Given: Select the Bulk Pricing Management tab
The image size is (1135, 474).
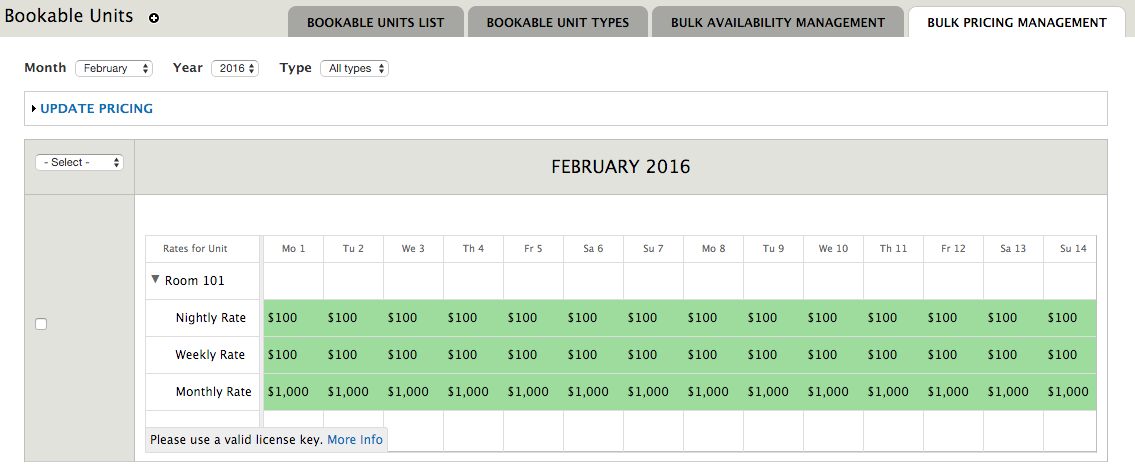Looking at the screenshot, I should (x=1016, y=22).
